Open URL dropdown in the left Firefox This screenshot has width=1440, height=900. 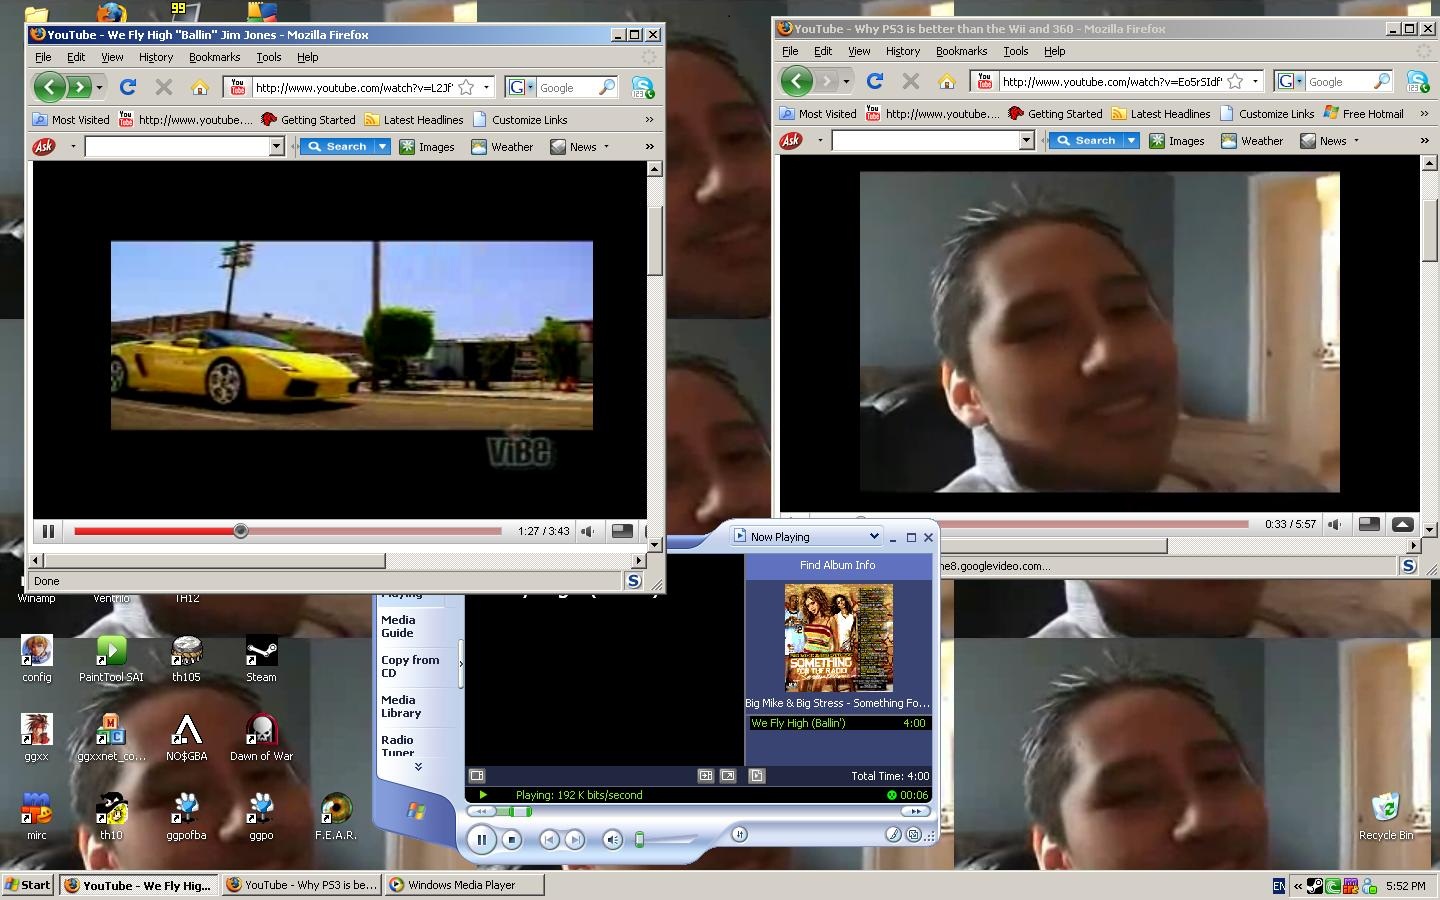point(486,87)
